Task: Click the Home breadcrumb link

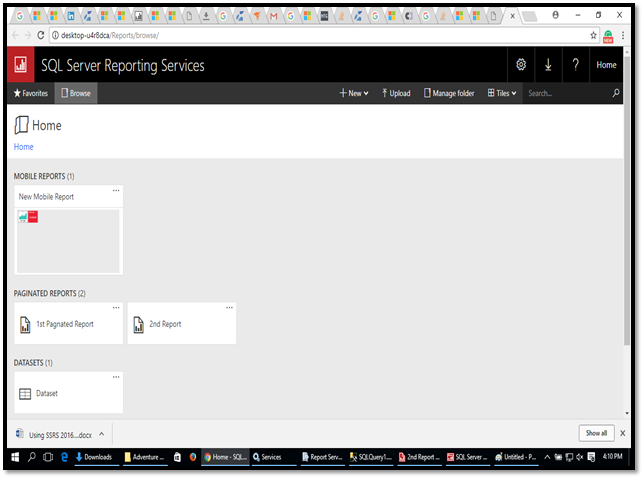Action: coord(23,147)
